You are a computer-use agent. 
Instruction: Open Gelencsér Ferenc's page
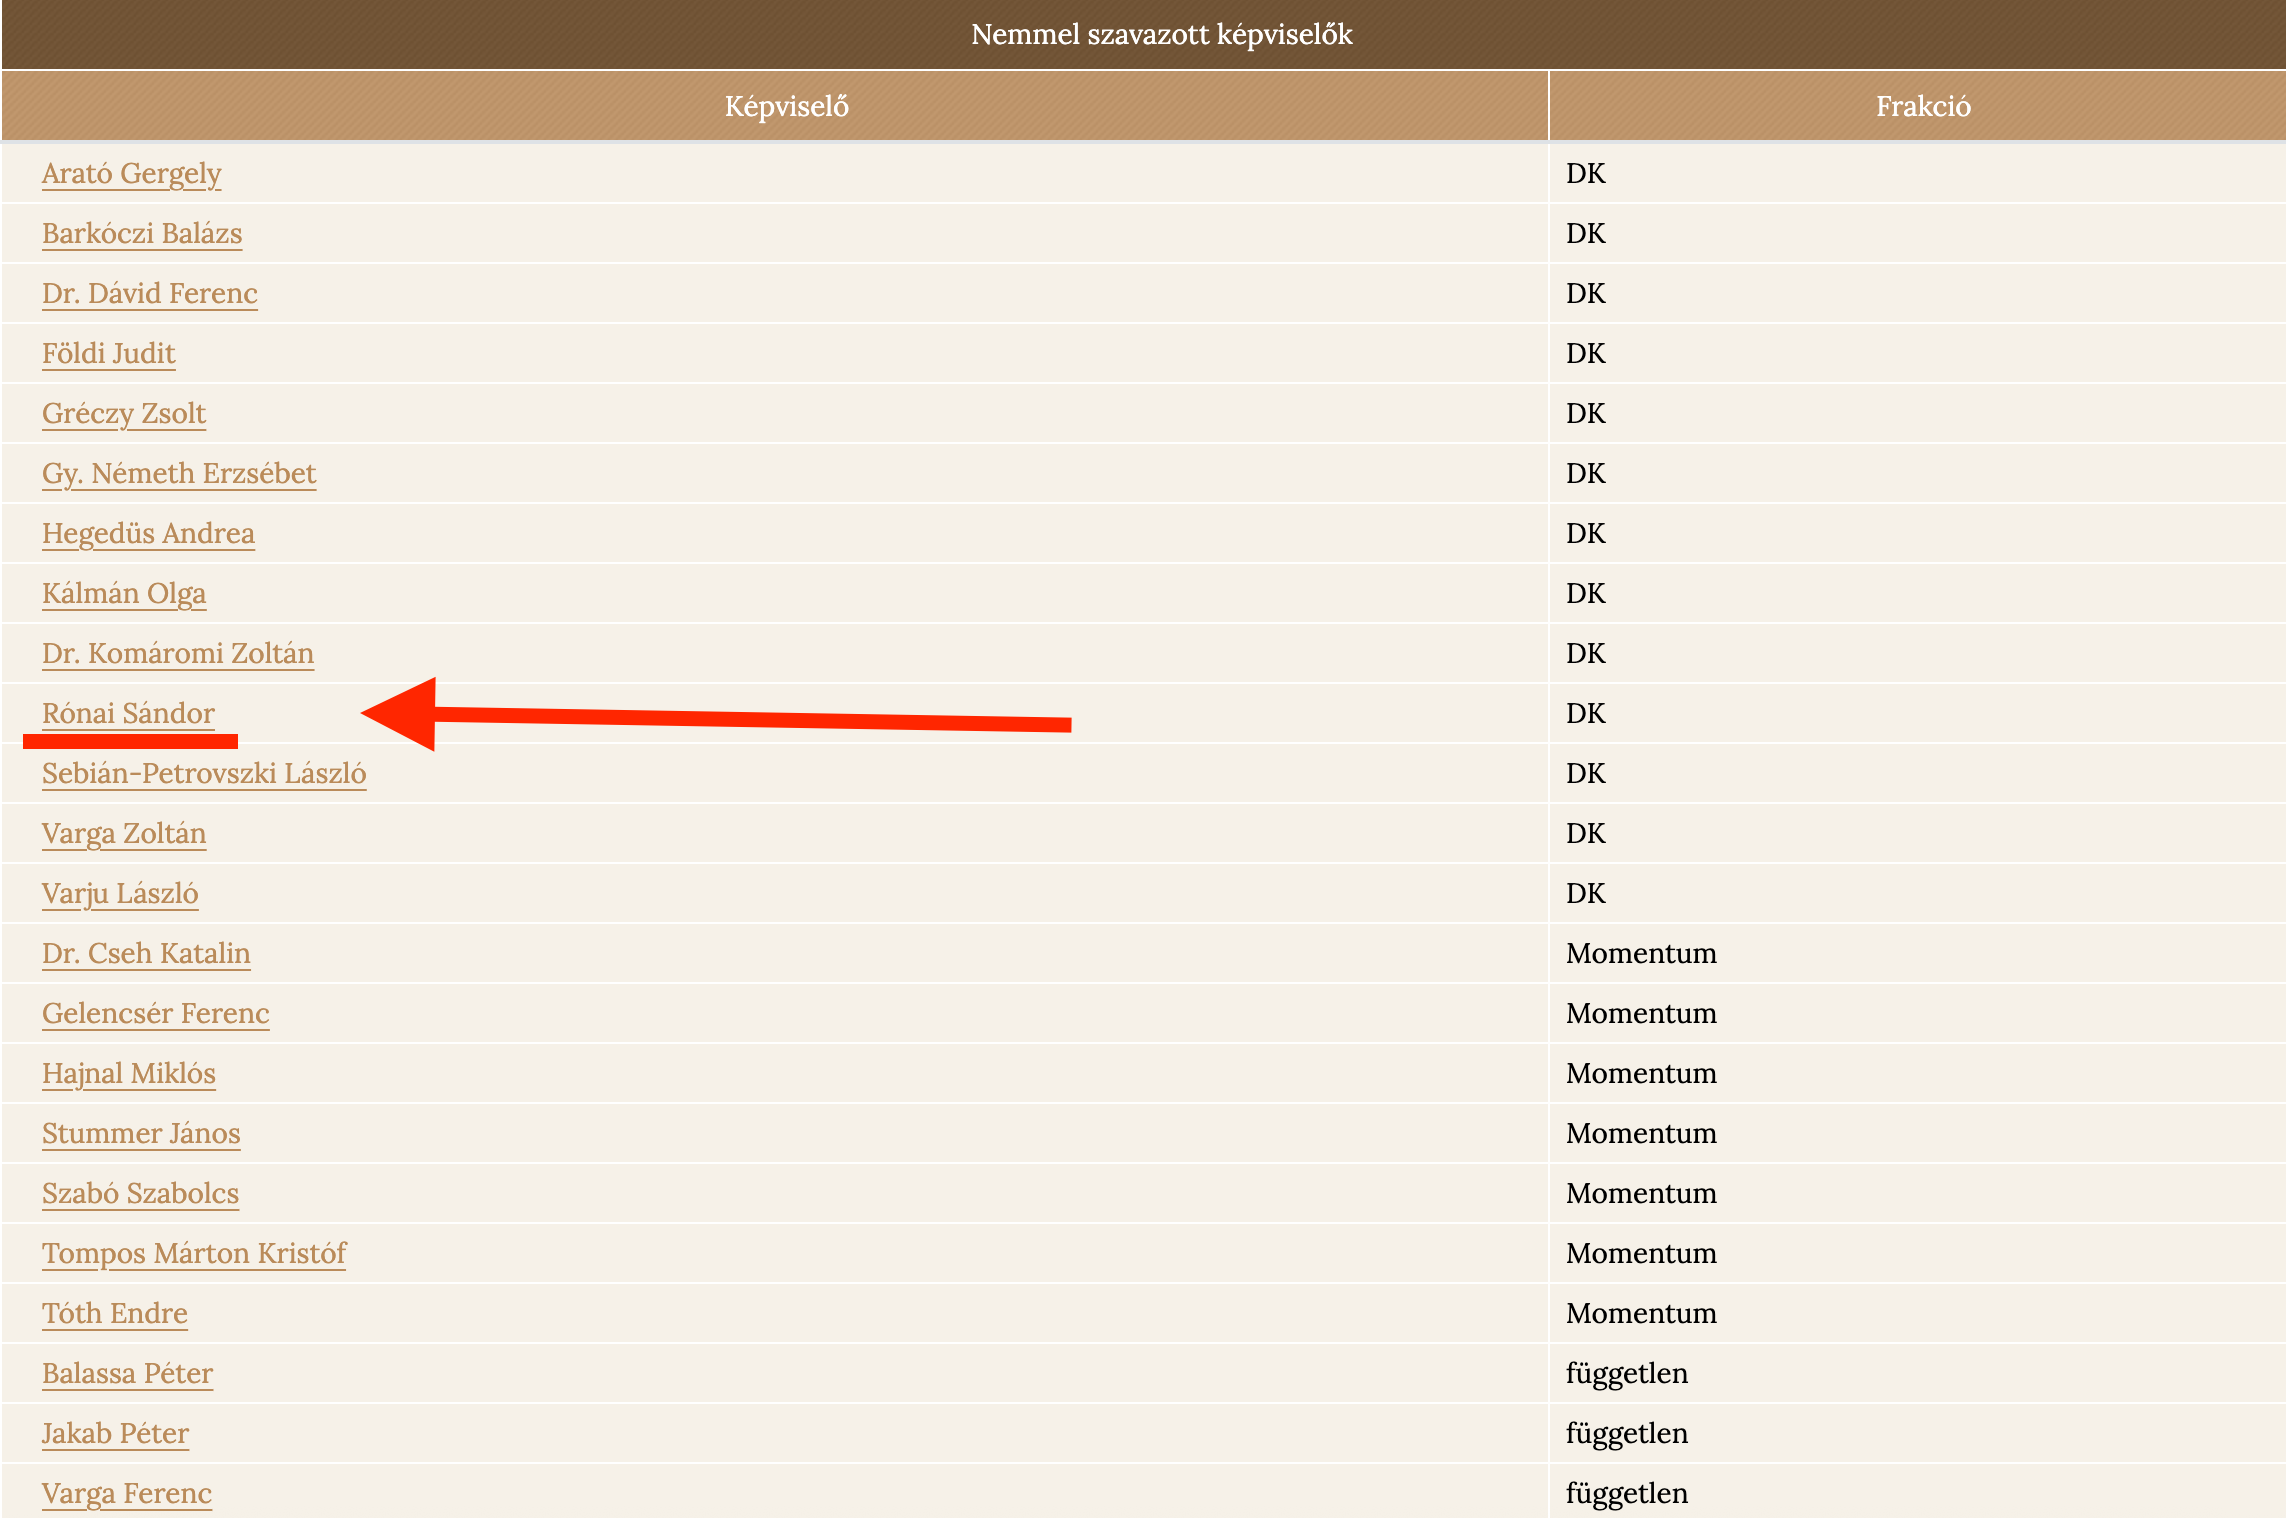click(x=155, y=1014)
